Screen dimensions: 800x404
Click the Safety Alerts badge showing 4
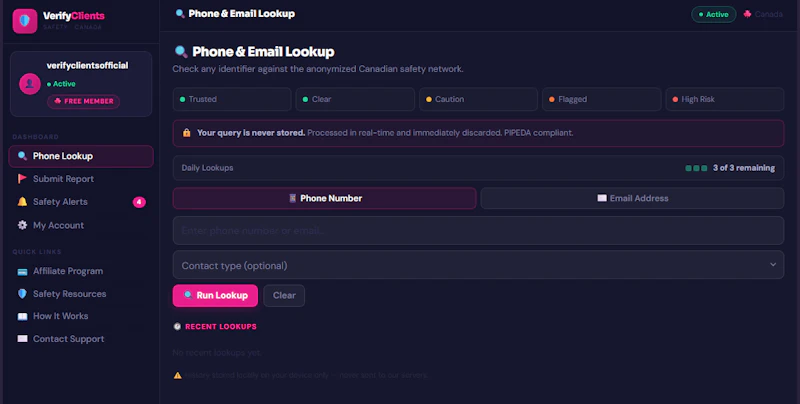(139, 202)
